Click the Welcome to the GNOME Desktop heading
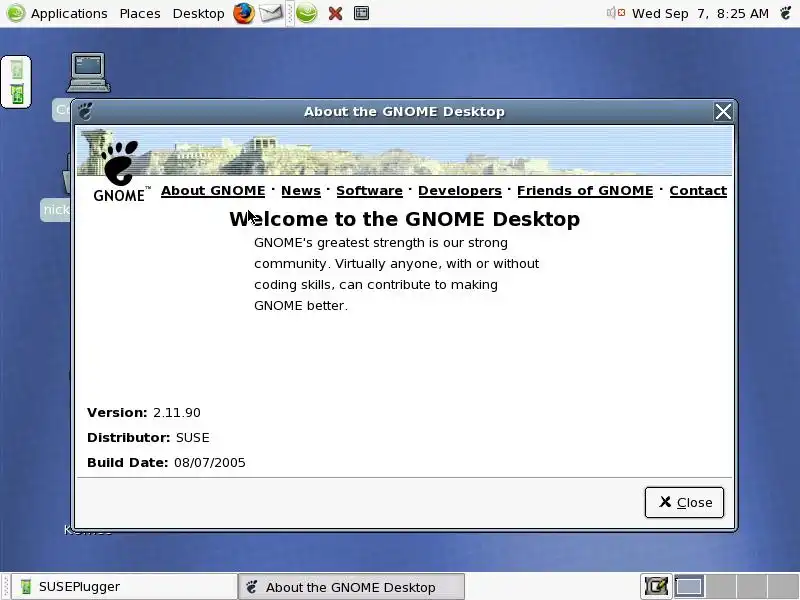Screen dimensions: 800x600 405,219
